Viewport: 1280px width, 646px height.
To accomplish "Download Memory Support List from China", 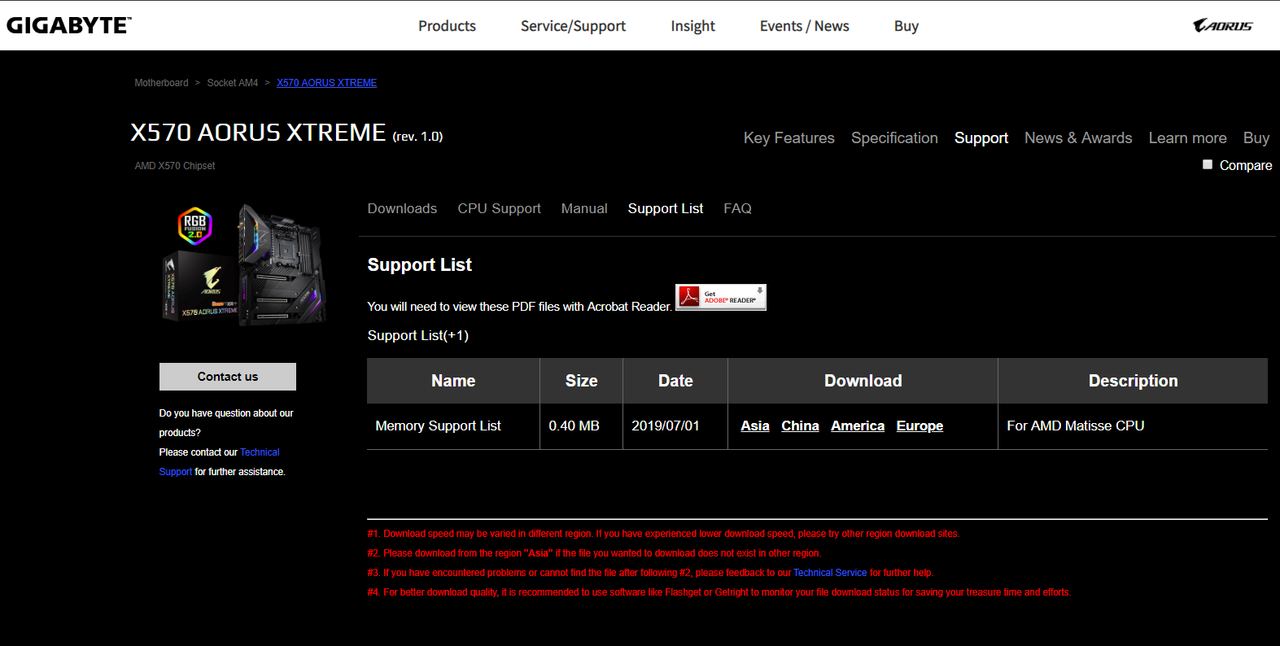I will 800,426.
